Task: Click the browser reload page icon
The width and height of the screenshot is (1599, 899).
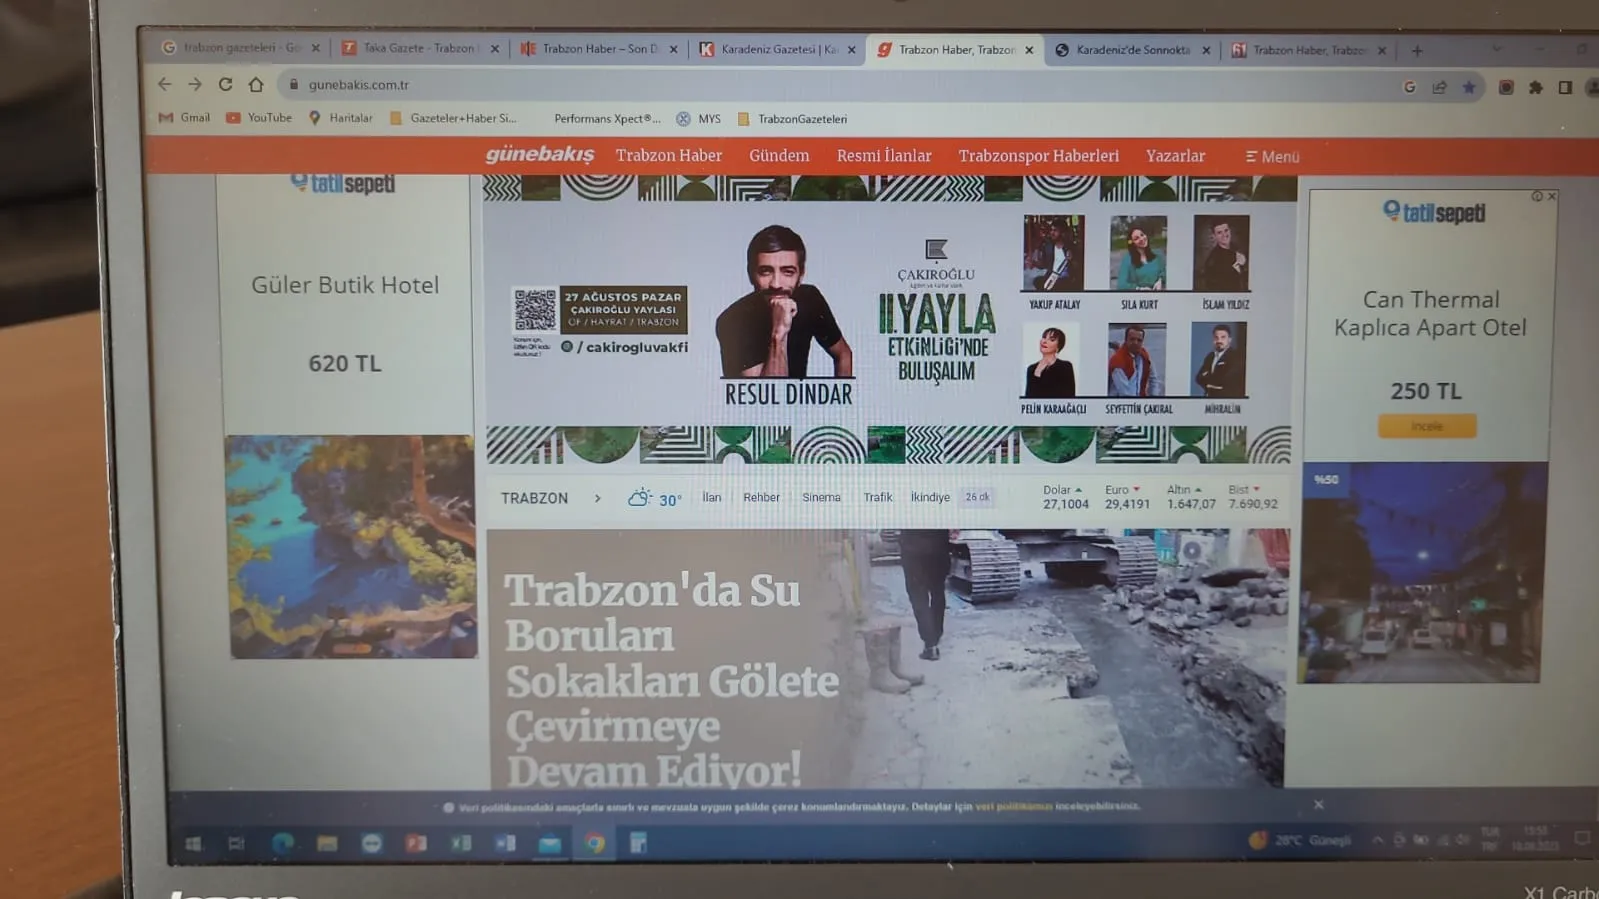Action: (225, 85)
